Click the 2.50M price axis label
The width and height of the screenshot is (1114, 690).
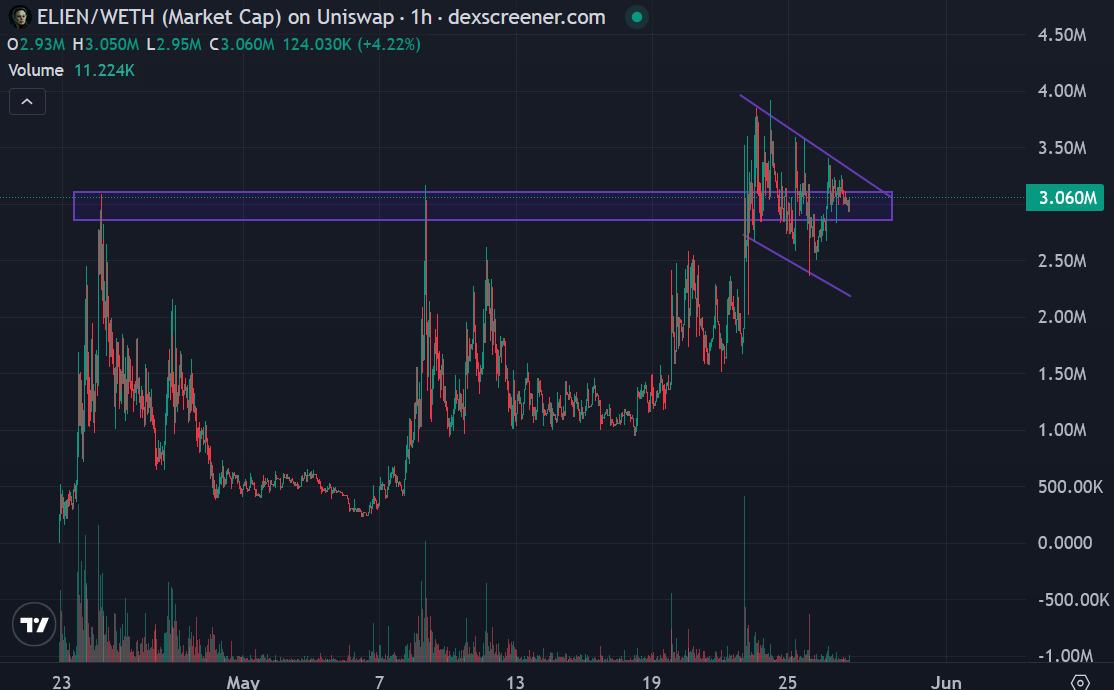(x=1061, y=261)
